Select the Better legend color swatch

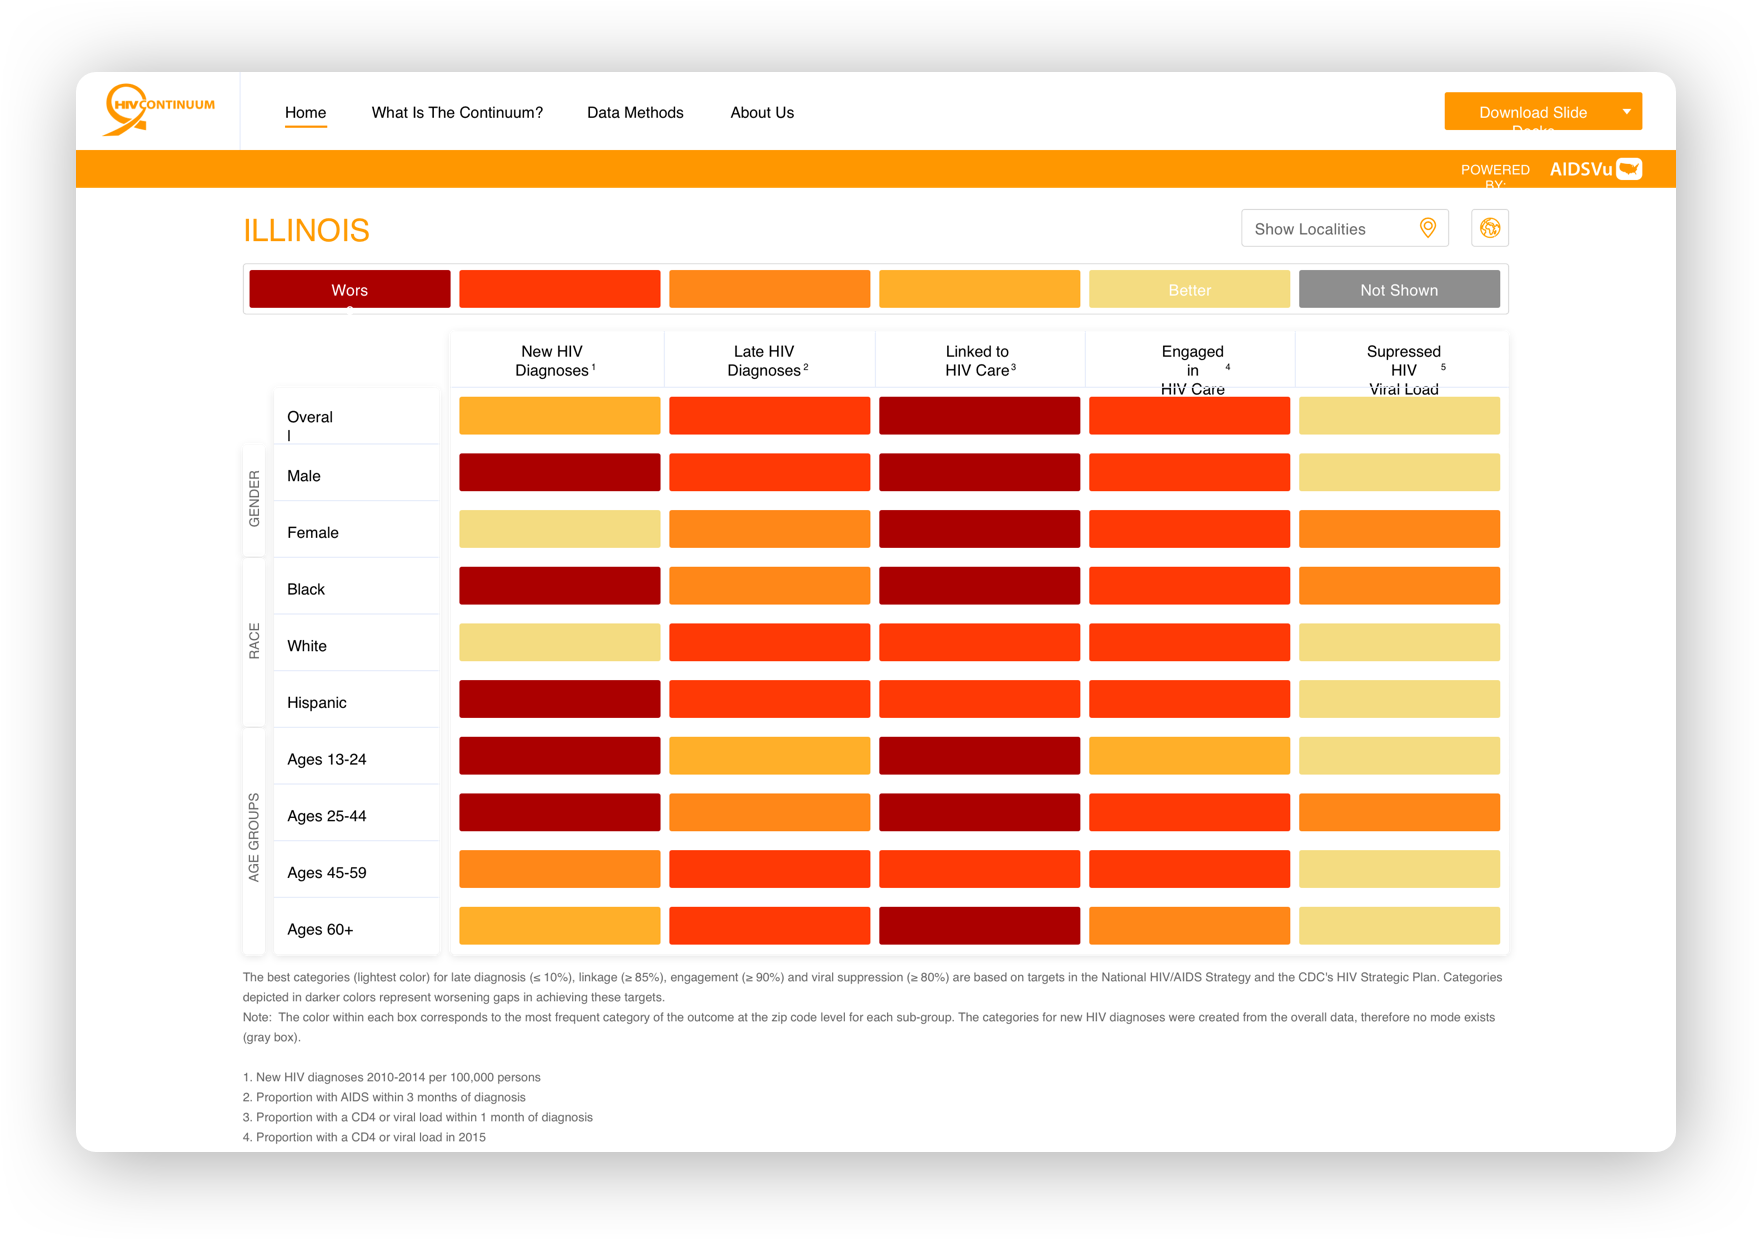[1189, 290]
